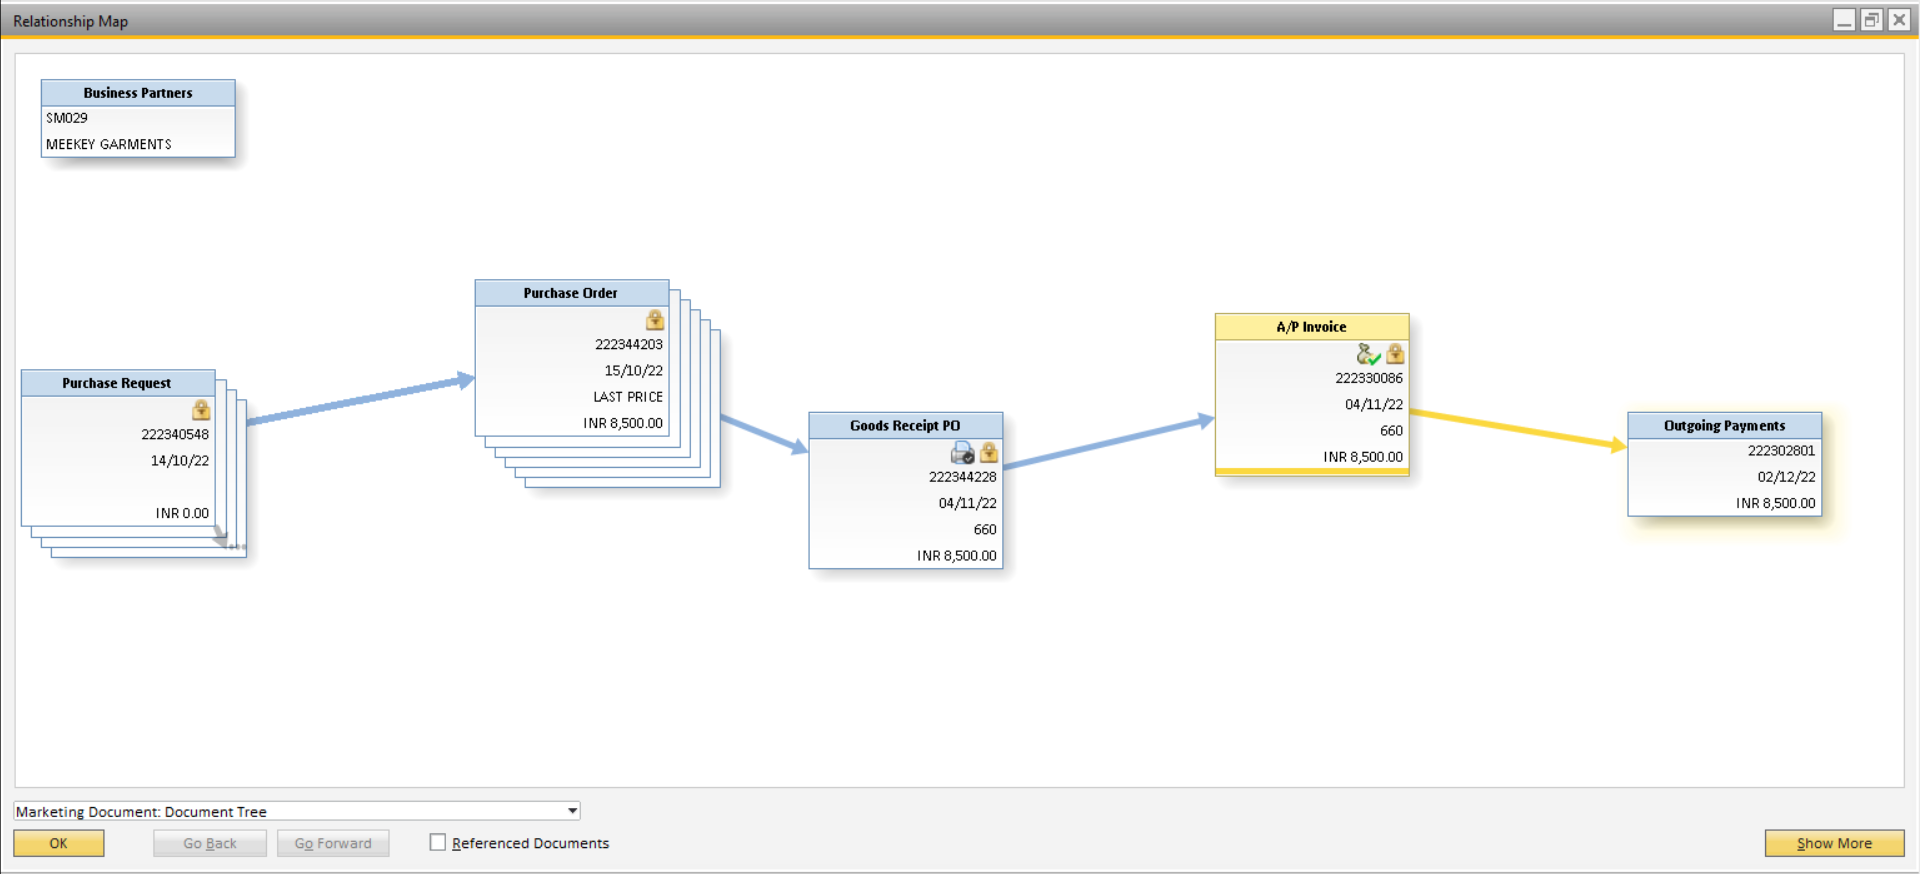The height and width of the screenshot is (874, 1920).
Task: Click Purchase Order document number 222344203
Action: pos(628,344)
